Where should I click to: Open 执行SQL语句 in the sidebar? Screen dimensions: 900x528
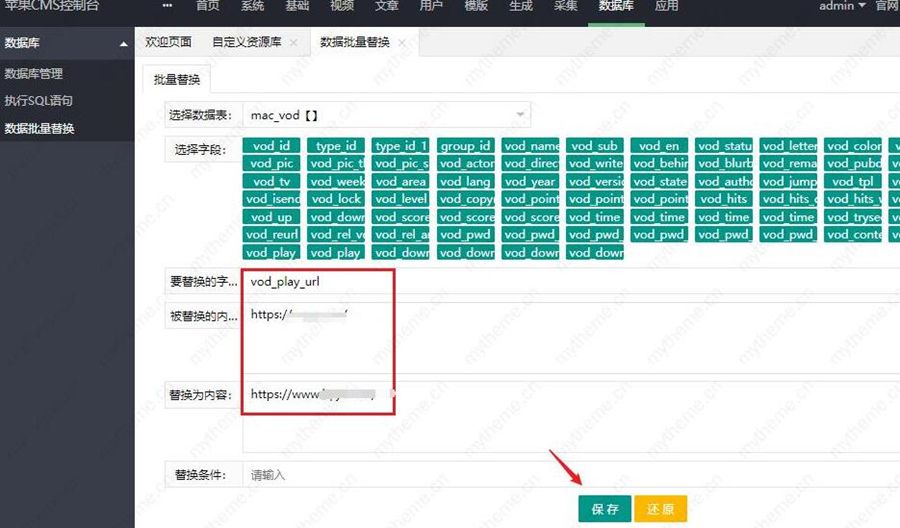pyautogui.click(x=39, y=101)
